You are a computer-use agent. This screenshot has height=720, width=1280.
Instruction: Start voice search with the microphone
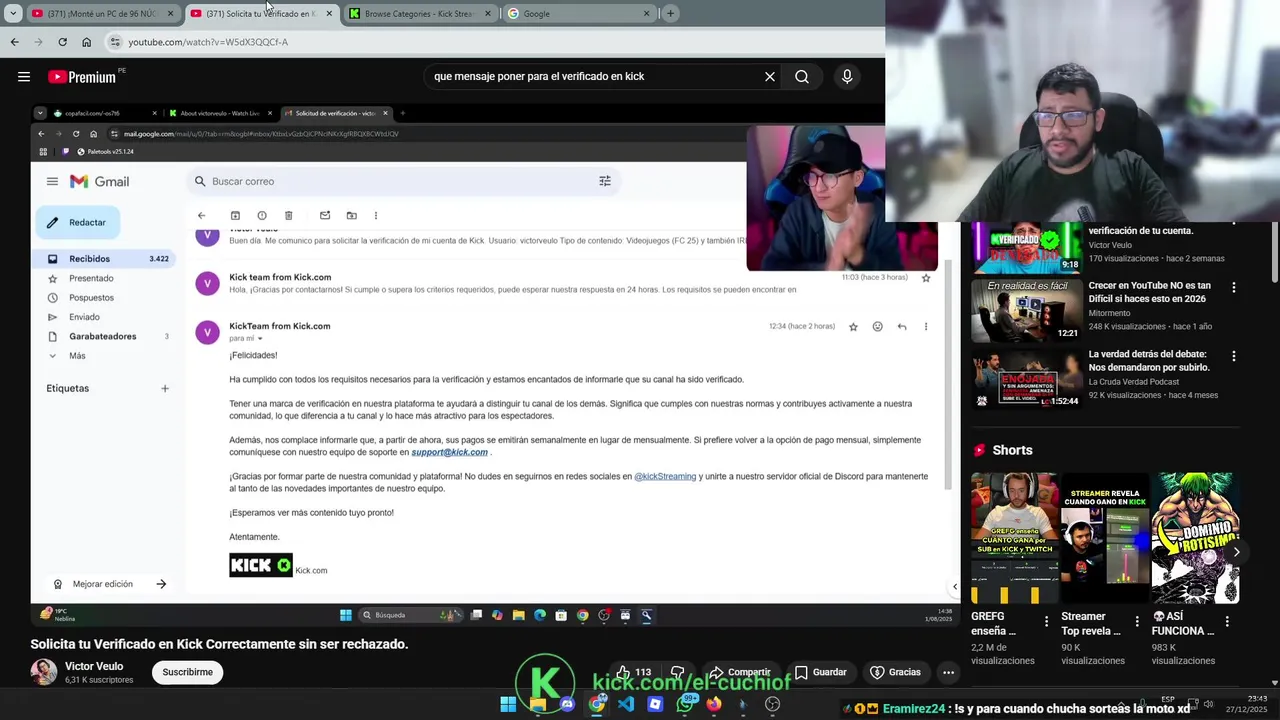847,77
